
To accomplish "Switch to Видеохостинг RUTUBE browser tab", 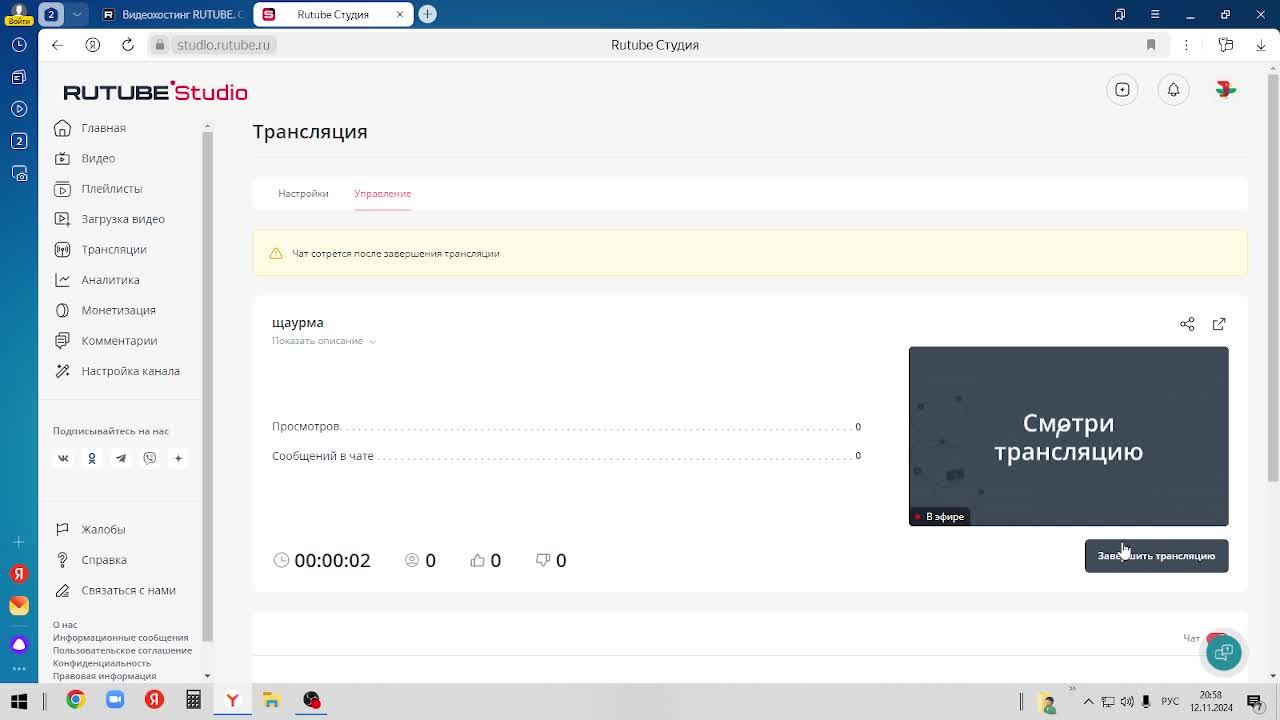I will [x=172, y=14].
